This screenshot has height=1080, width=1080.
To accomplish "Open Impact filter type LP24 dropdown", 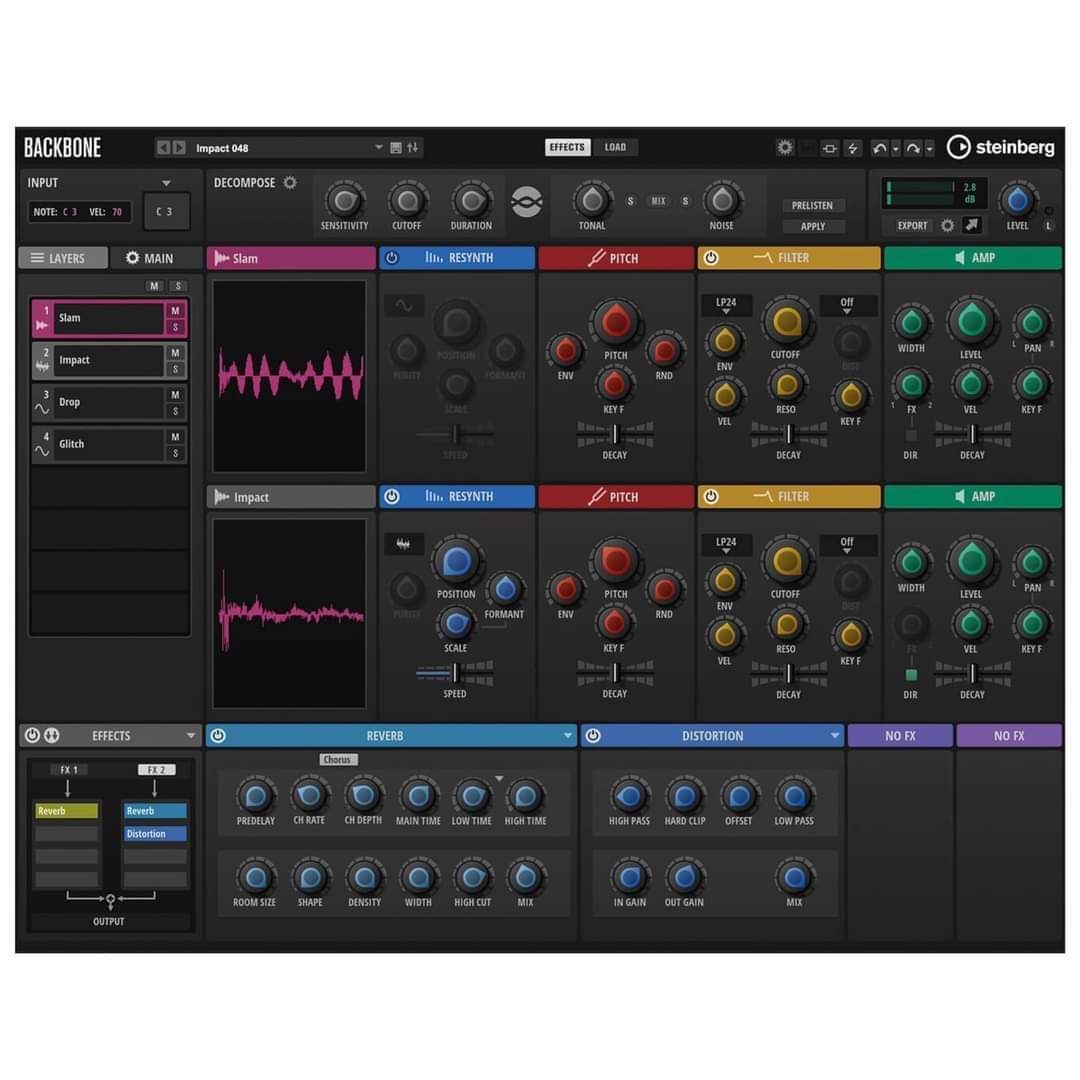I will pyautogui.click(x=726, y=545).
